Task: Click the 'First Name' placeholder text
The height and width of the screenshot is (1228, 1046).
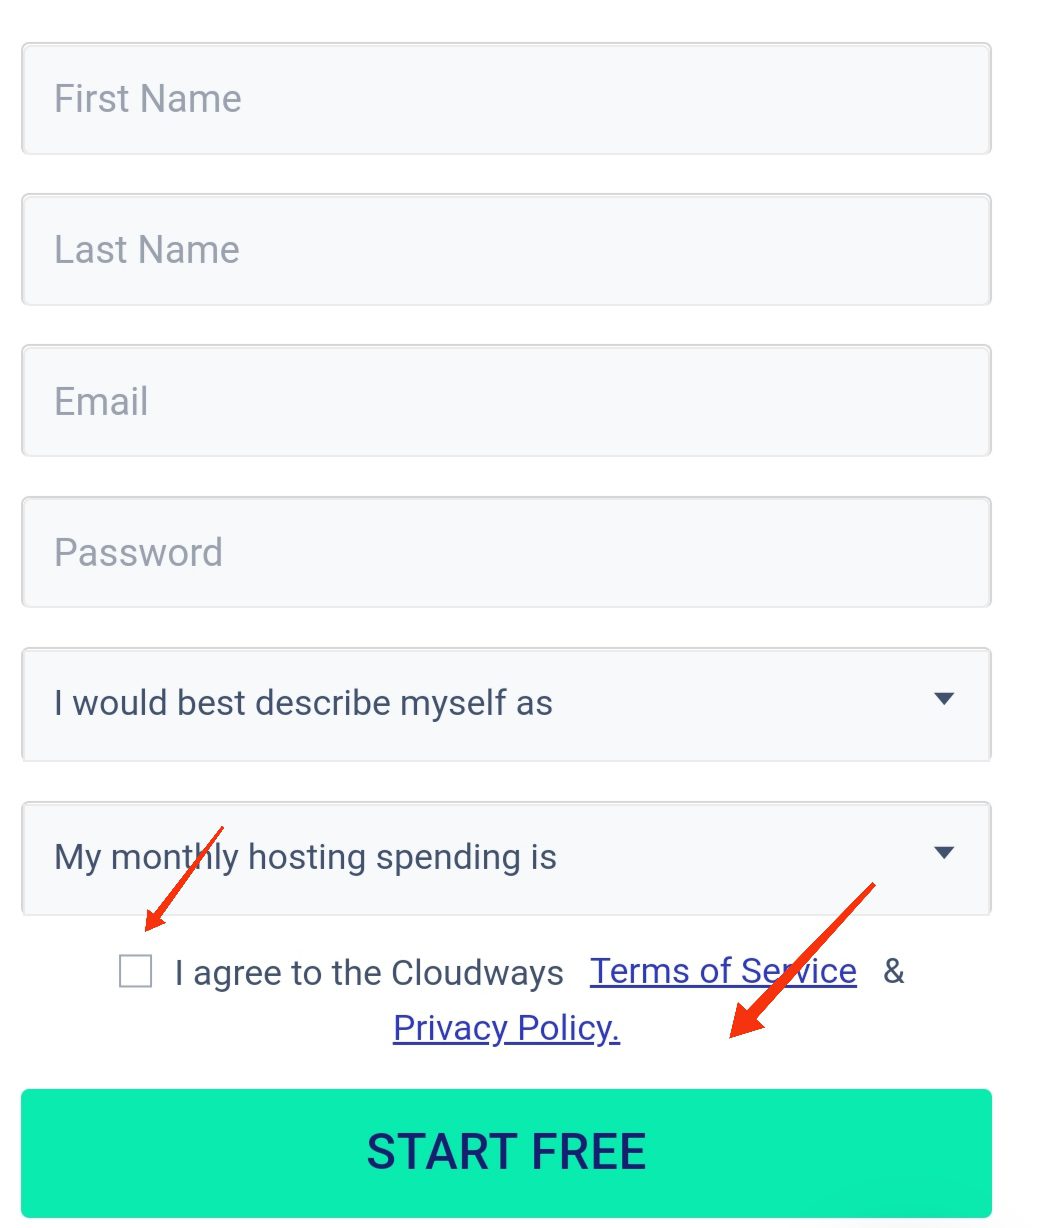Action: coord(147,99)
